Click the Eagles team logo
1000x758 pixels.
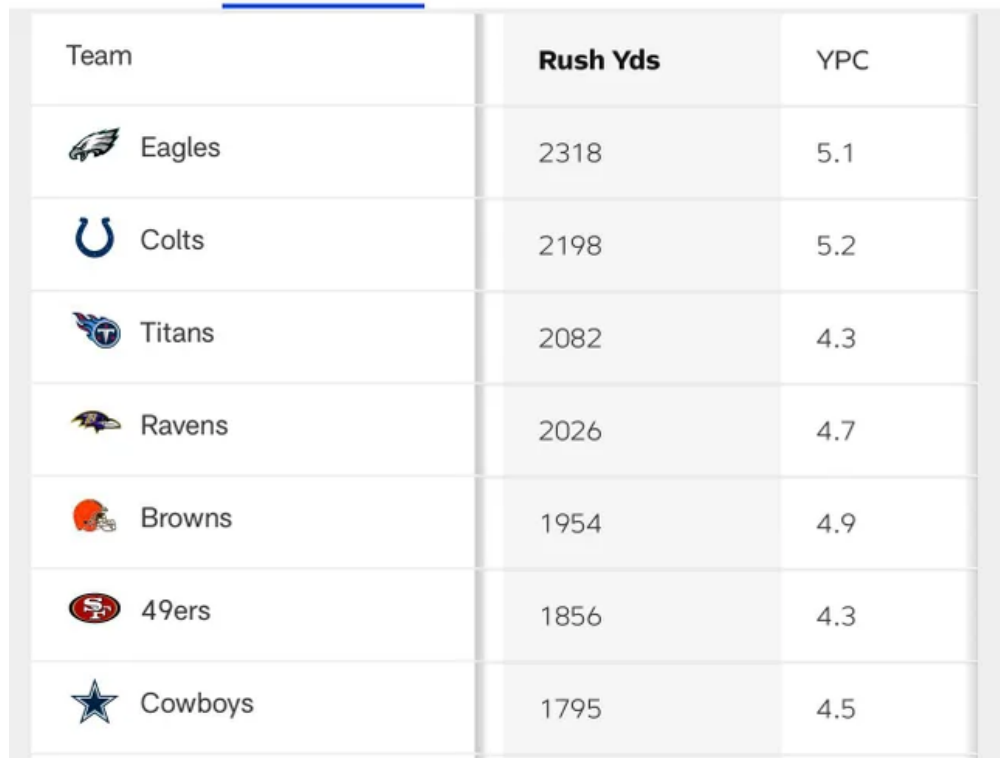click(94, 147)
